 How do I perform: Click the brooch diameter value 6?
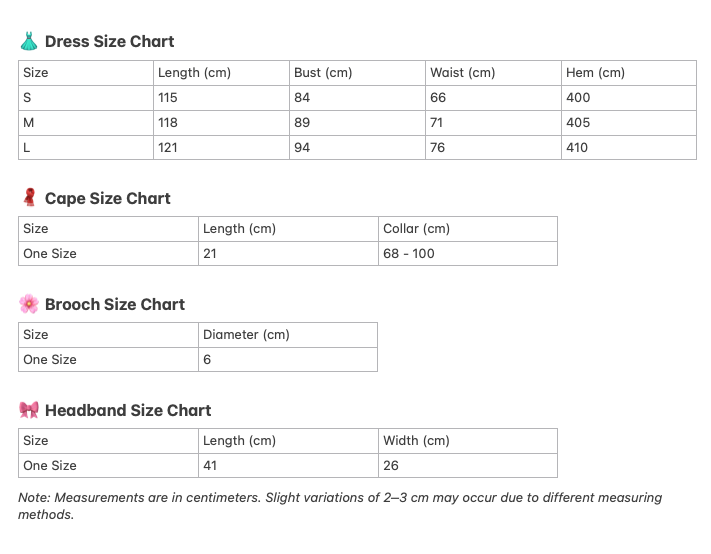coord(207,359)
